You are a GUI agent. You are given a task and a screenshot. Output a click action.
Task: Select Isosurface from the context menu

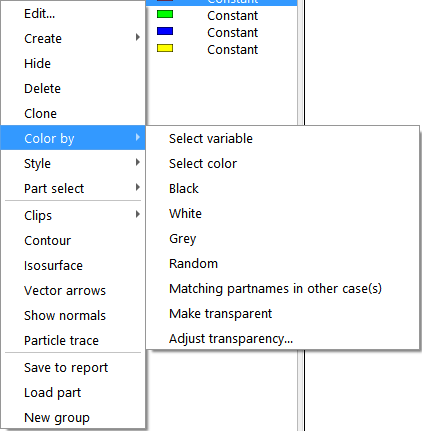[x=73, y=265]
